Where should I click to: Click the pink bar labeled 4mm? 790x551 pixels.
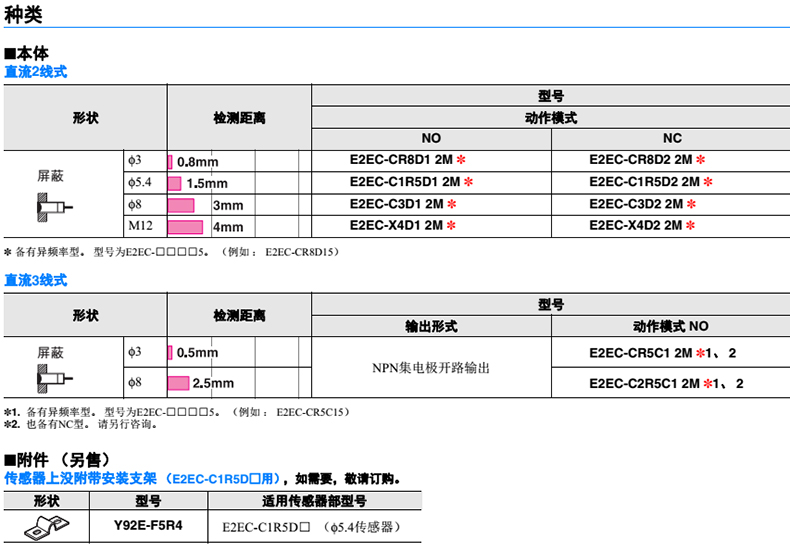click(x=185, y=227)
